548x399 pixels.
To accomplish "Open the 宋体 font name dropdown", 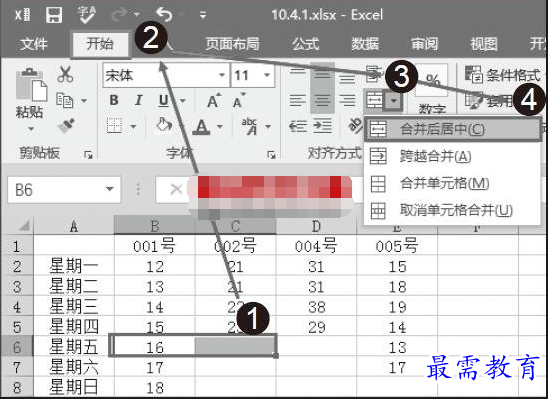I will pos(222,75).
